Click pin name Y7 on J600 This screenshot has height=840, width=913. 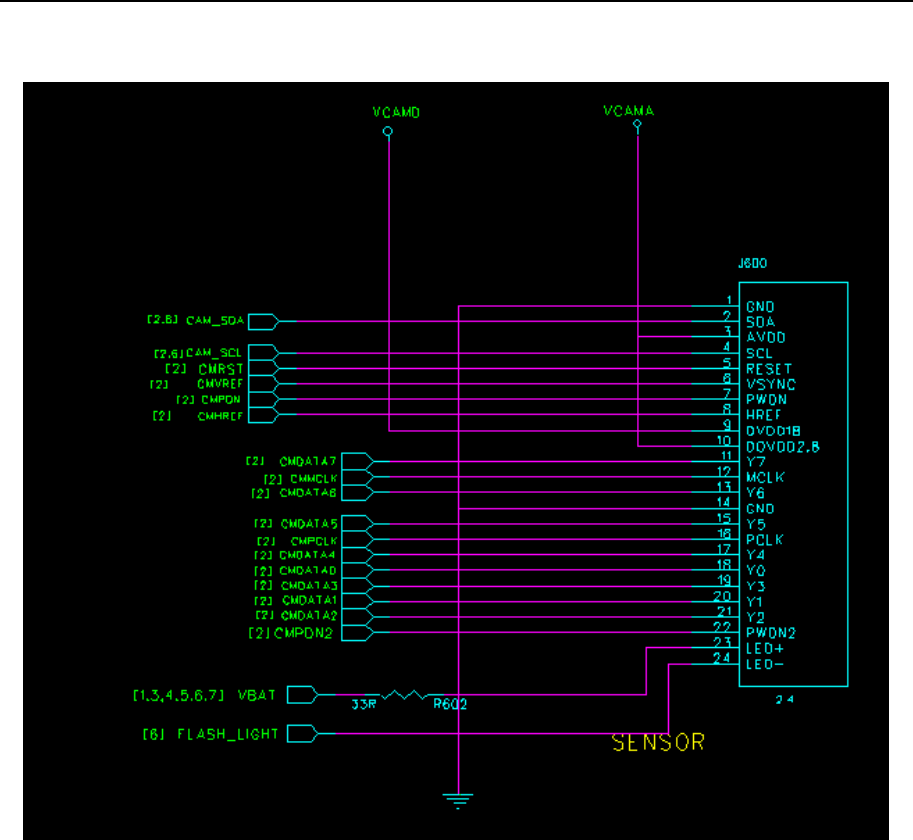pos(756,462)
